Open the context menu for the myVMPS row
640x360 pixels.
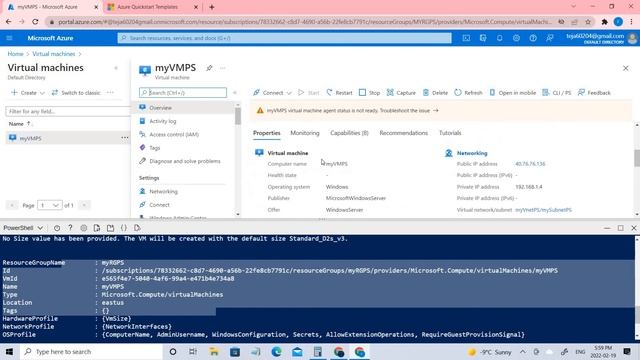(124, 138)
